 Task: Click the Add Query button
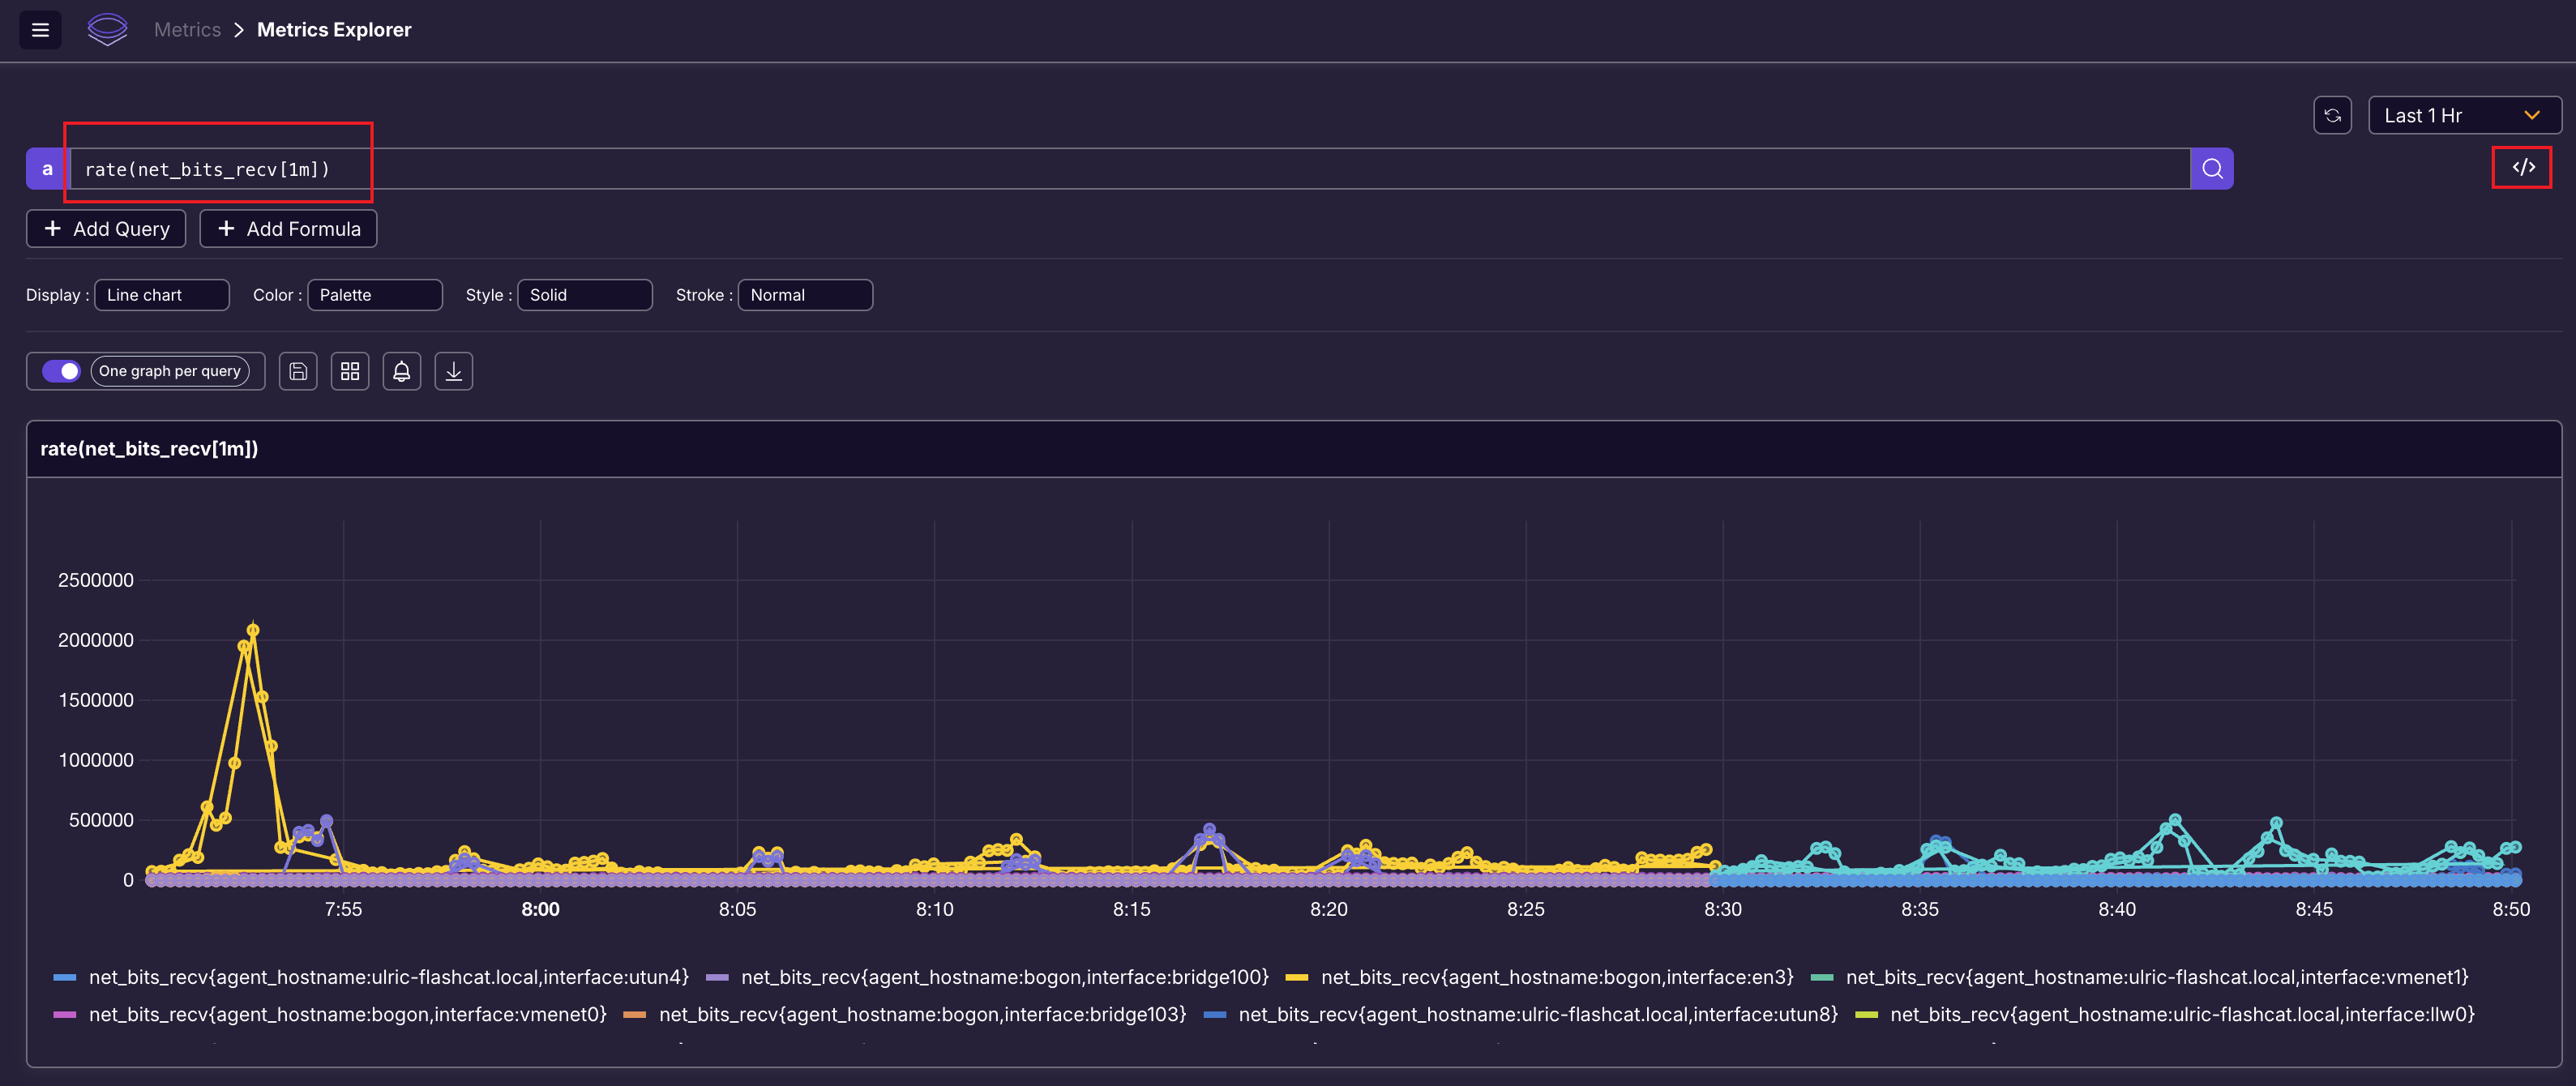pyautogui.click(x=107, y=229)
